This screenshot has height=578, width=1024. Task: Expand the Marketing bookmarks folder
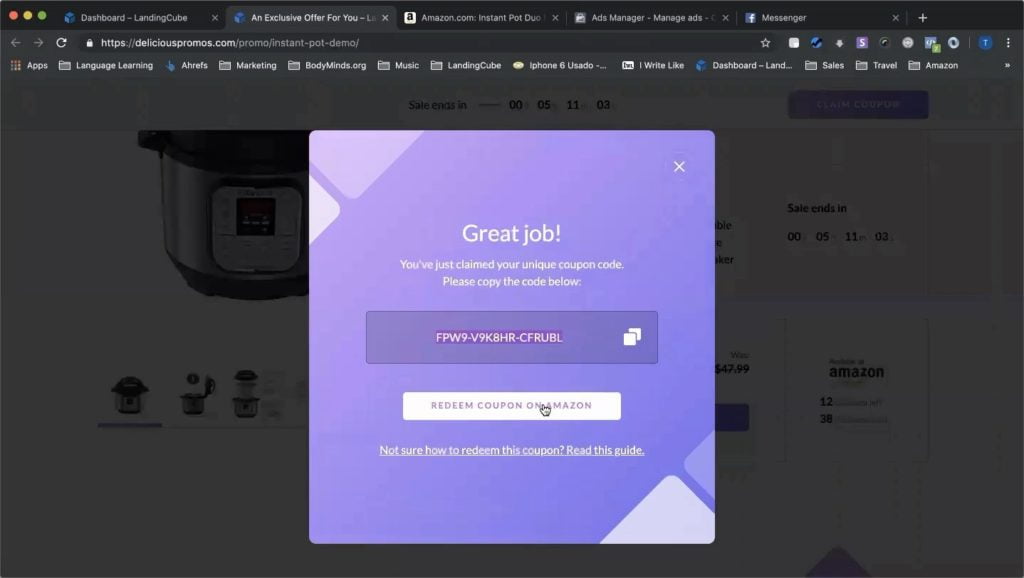tap(248, 65)
